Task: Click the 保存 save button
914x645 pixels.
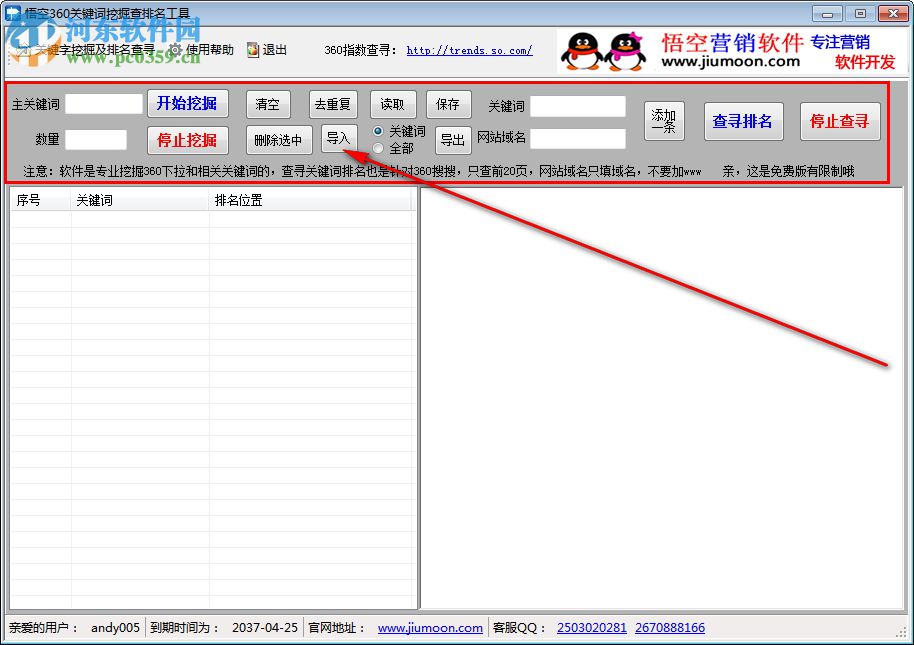Action: click(x=448, y=104)
